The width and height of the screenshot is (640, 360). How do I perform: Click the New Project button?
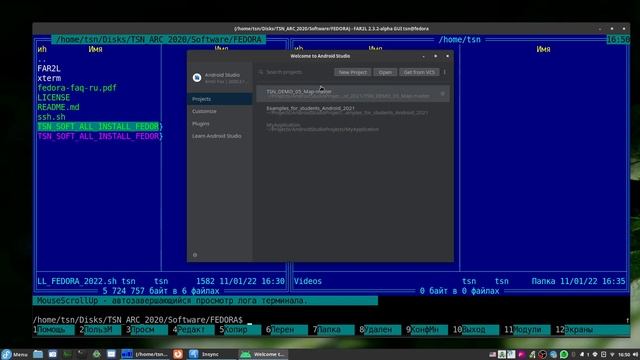(x=353, y=72)
